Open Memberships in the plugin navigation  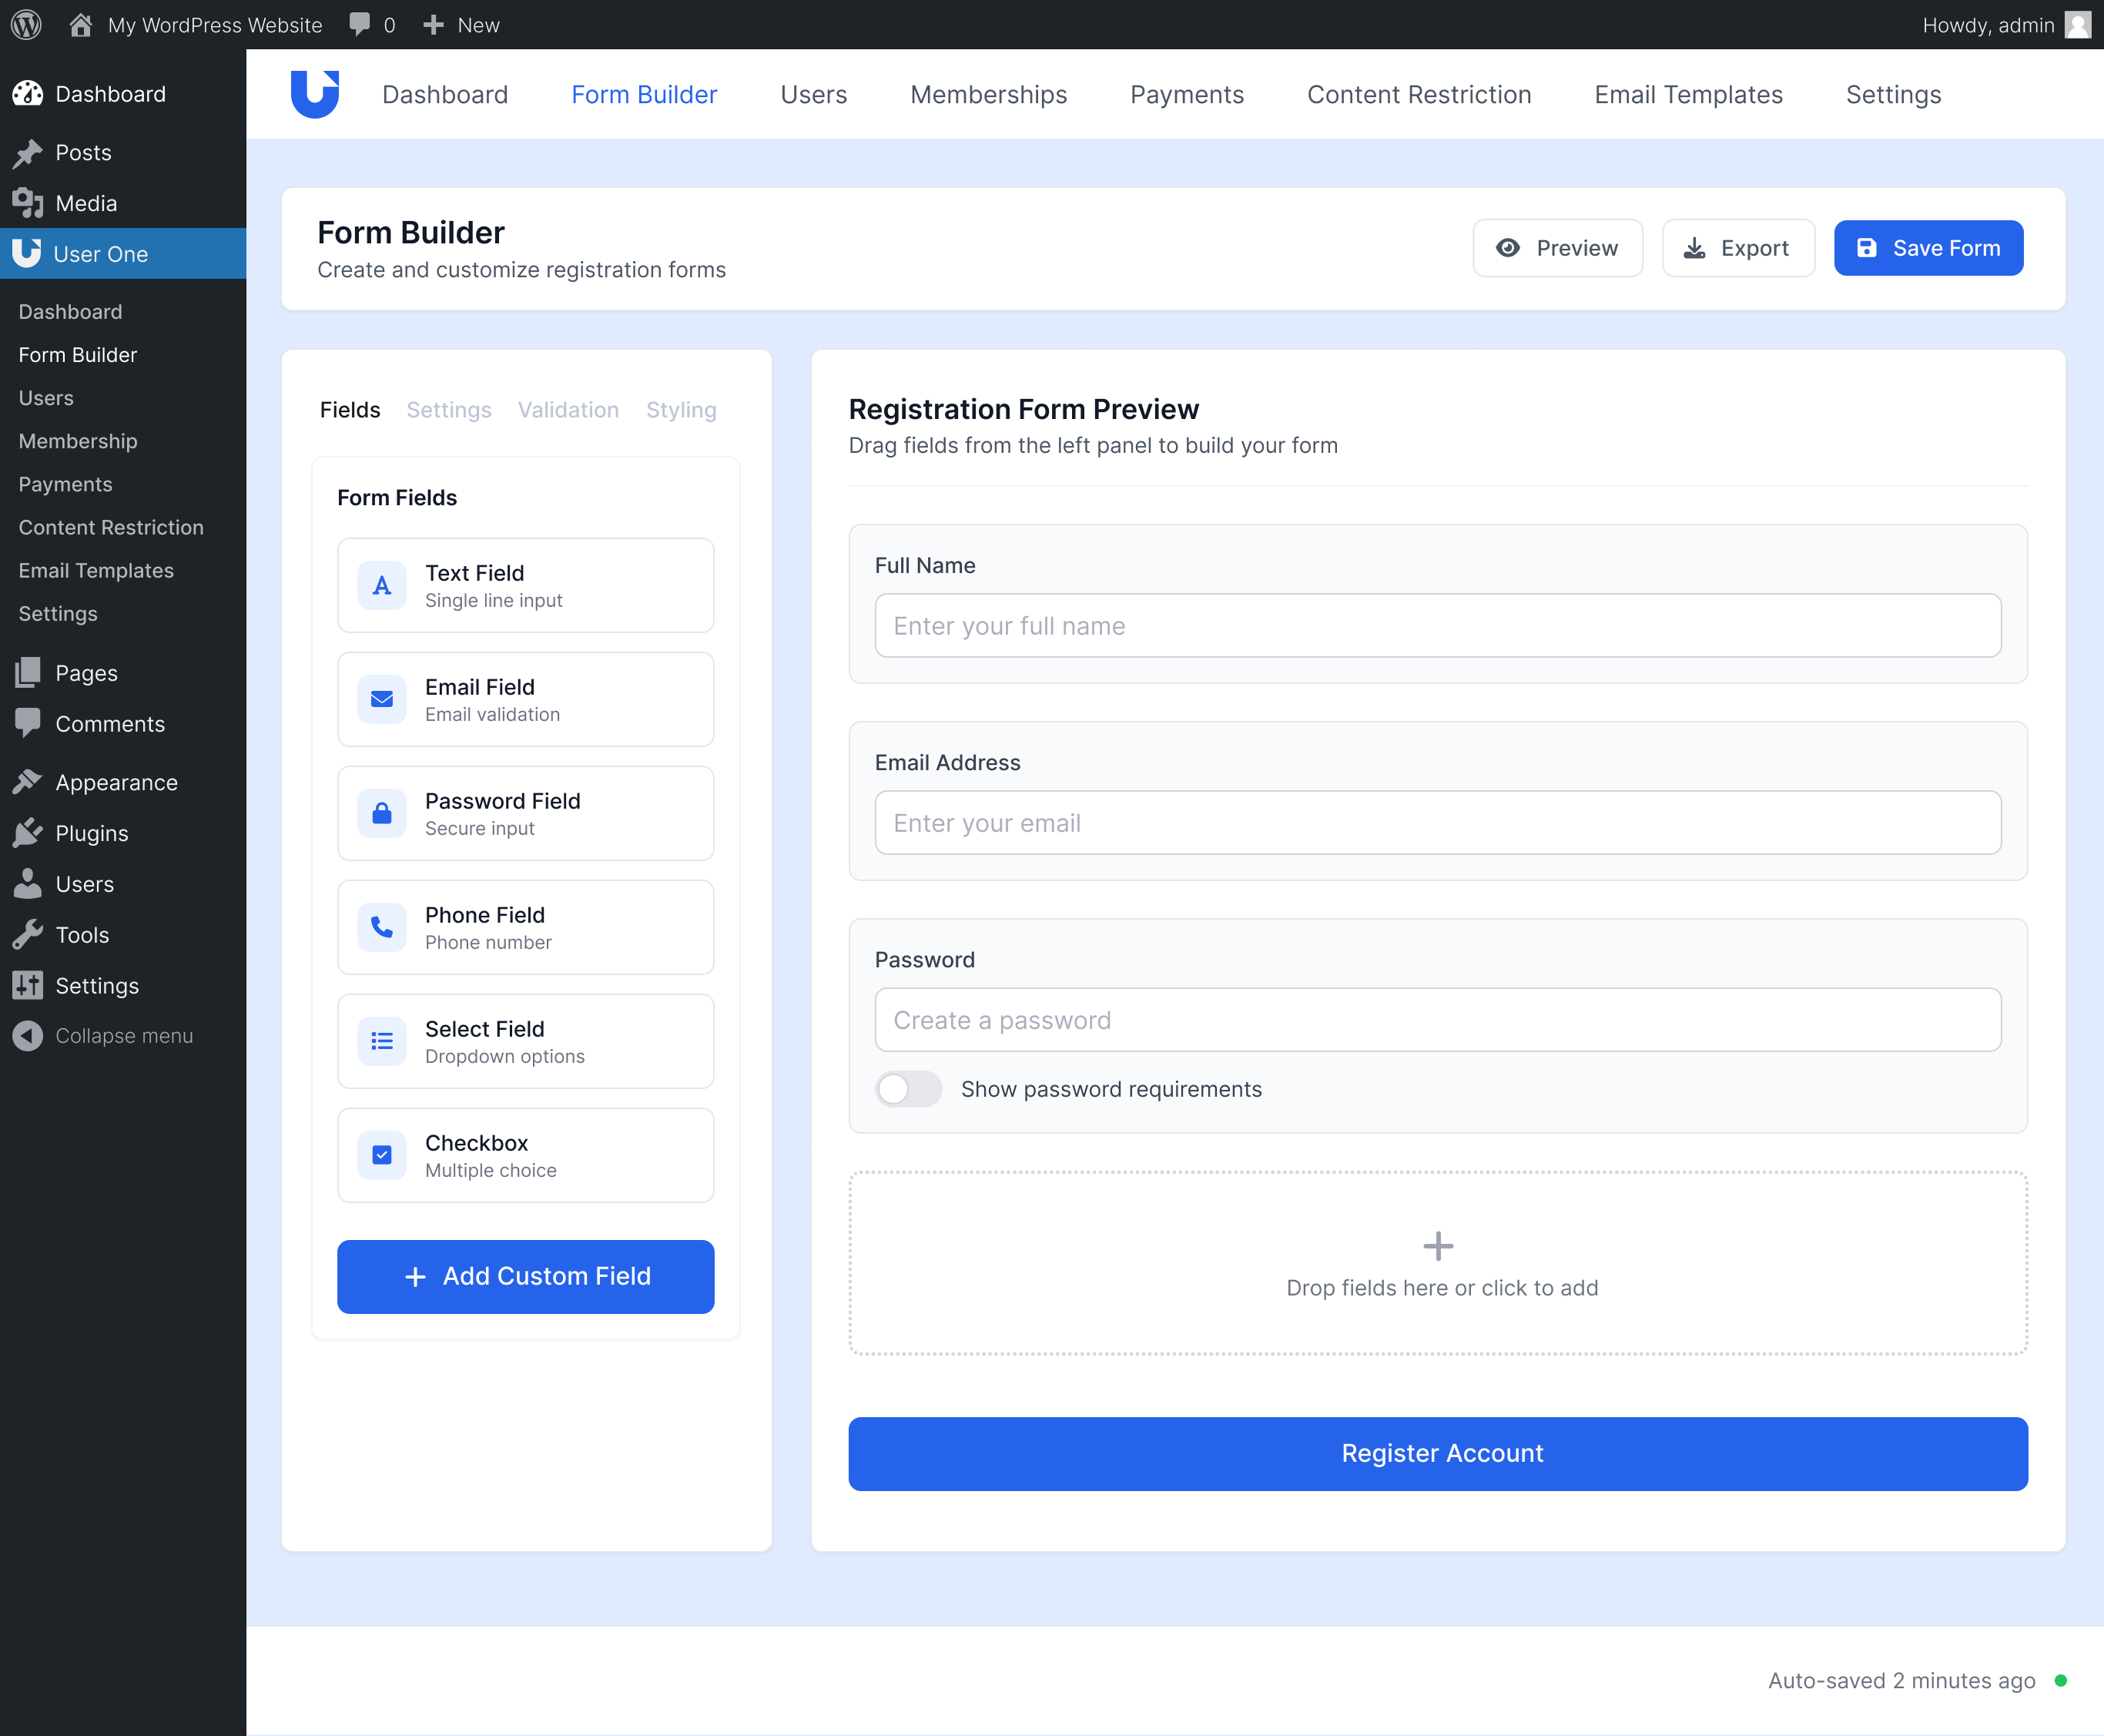click(x=988, y=94)
